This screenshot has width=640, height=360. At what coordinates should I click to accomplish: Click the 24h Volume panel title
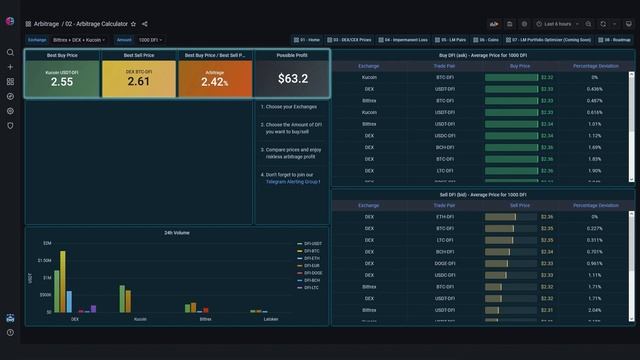(177, 233)
